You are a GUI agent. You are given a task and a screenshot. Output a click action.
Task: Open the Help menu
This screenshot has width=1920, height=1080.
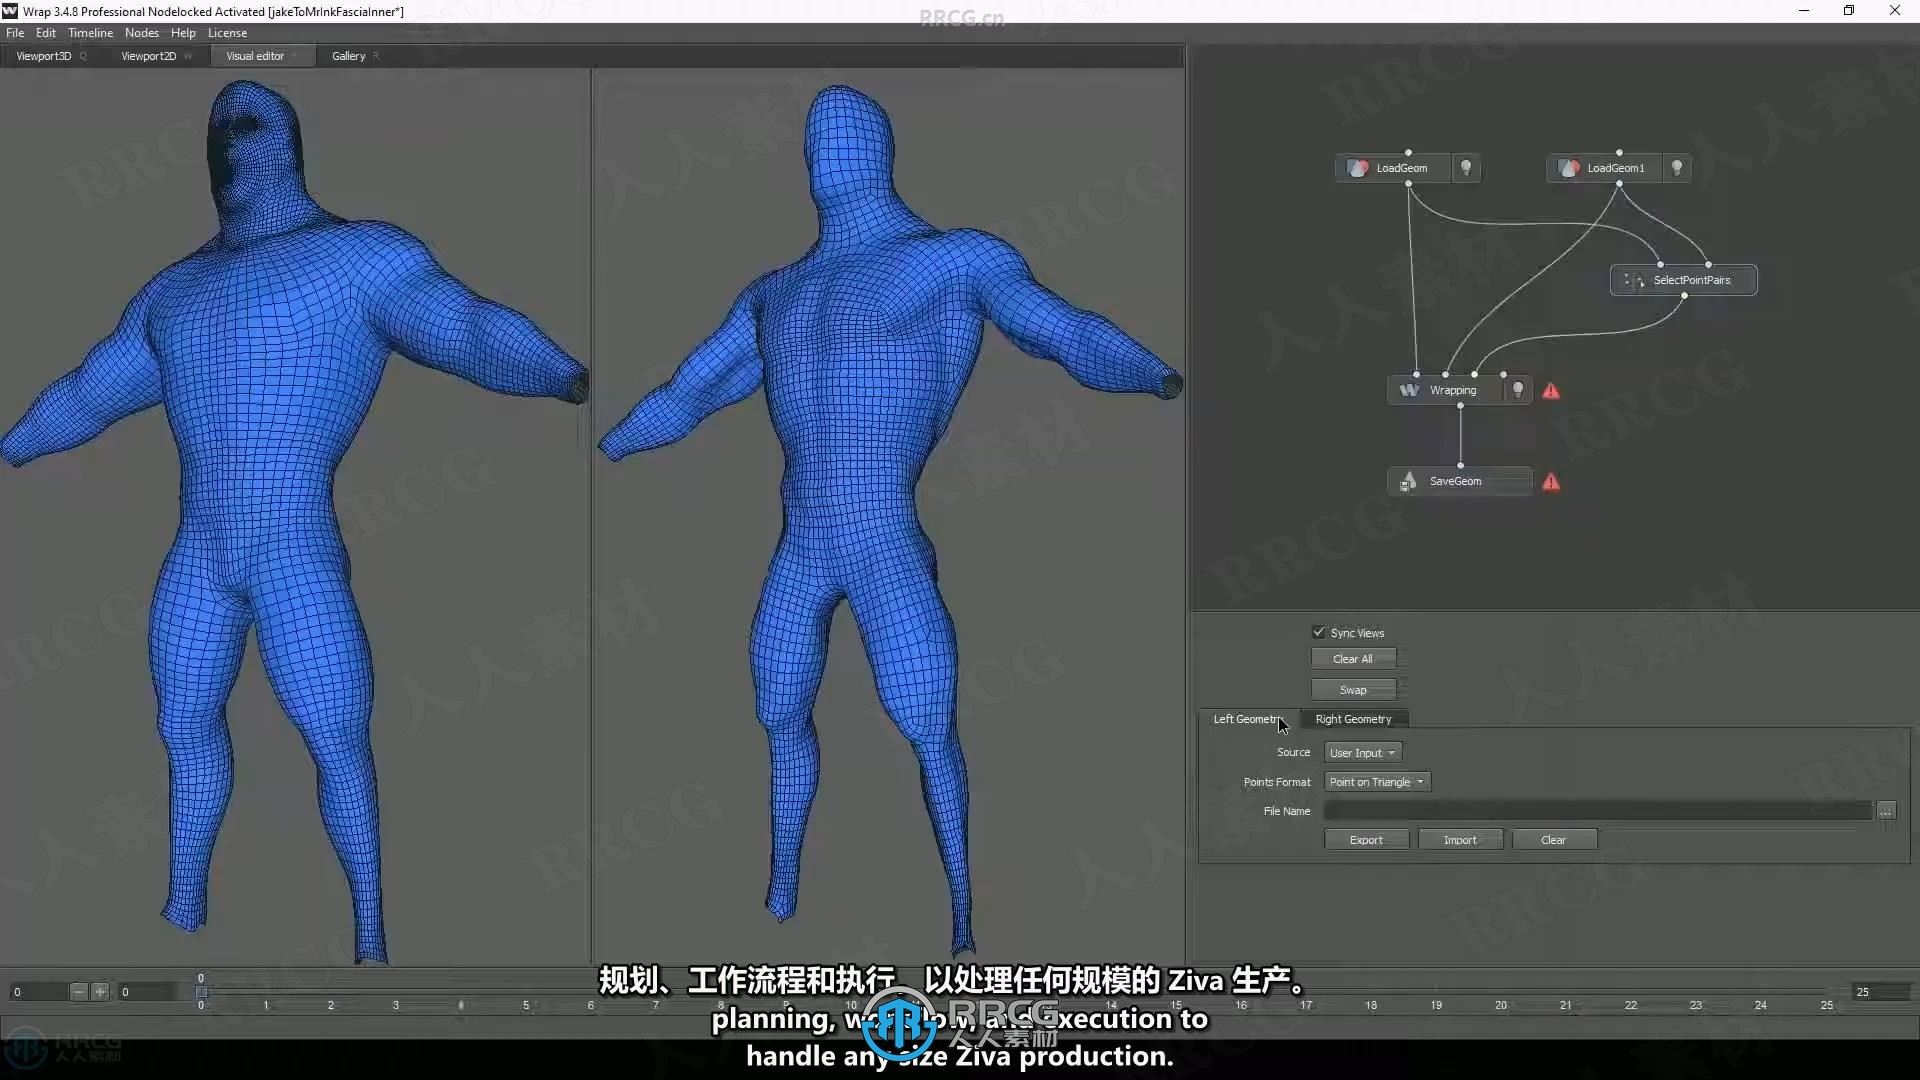pos(183,33)
